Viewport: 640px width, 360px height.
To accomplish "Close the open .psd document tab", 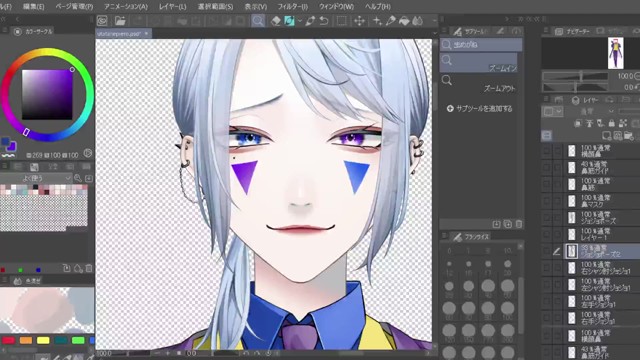I will (146, 33).
